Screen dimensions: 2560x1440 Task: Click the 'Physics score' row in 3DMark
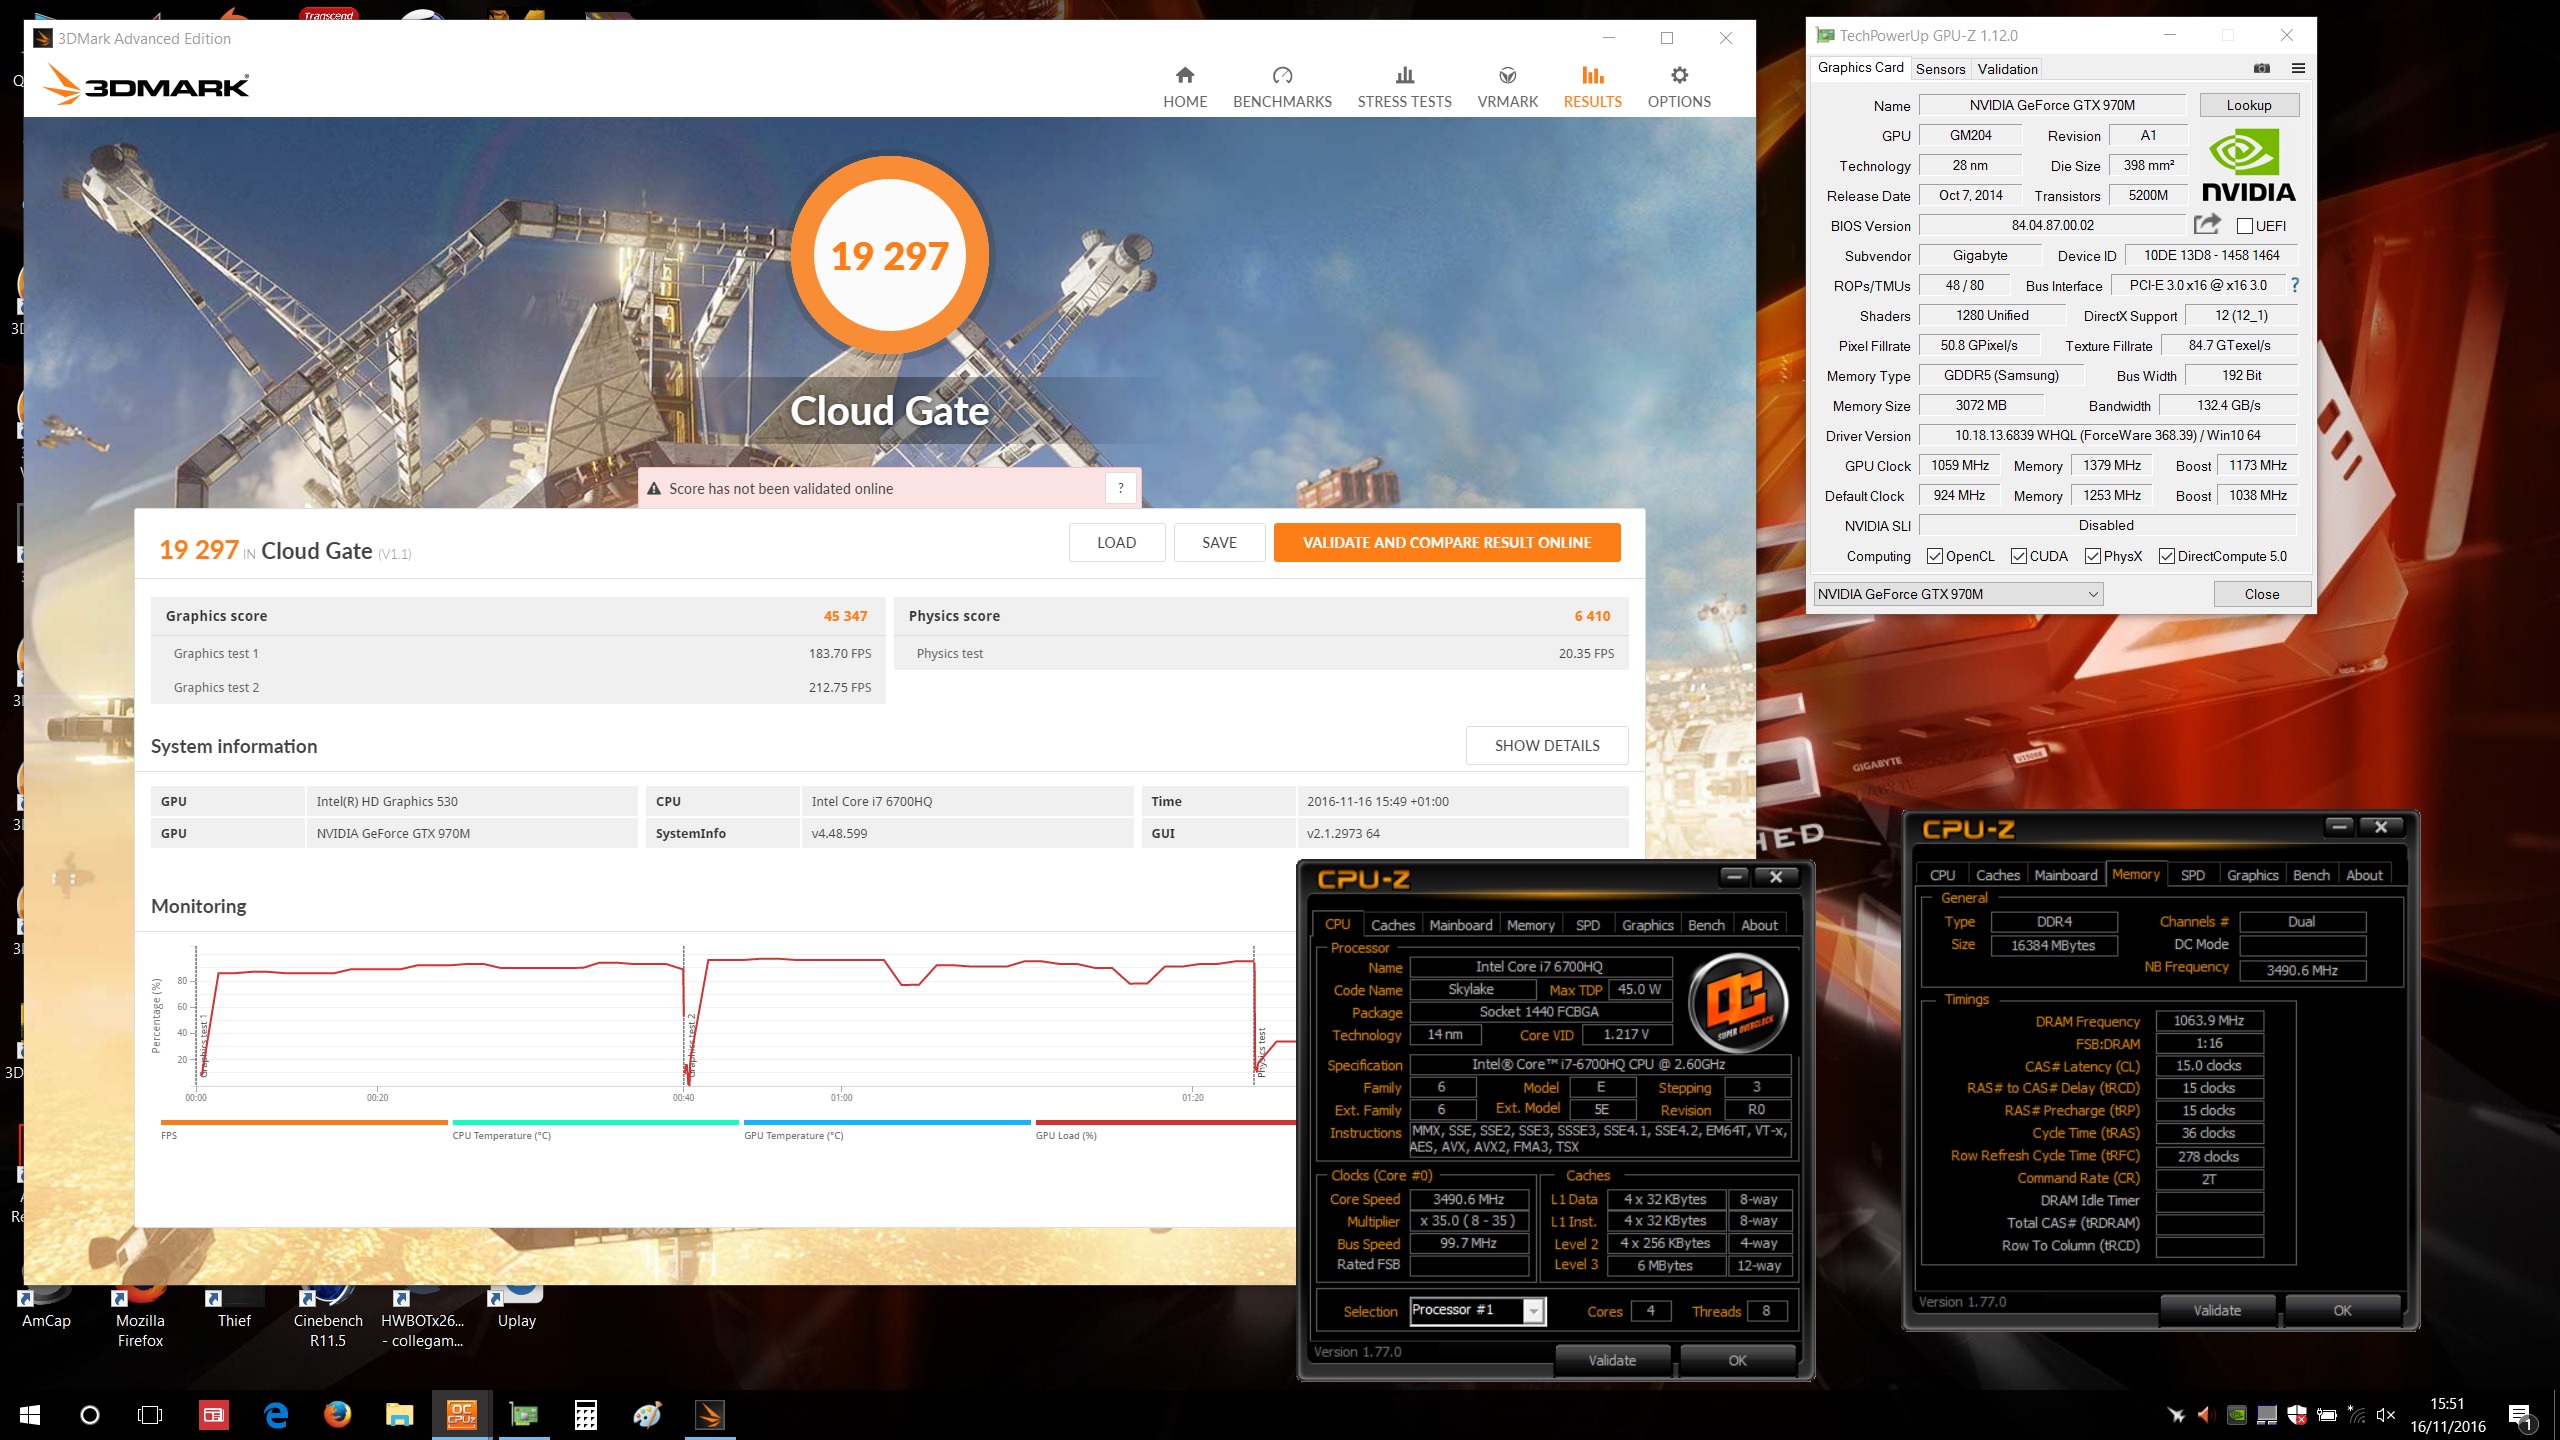point(1260,616)
